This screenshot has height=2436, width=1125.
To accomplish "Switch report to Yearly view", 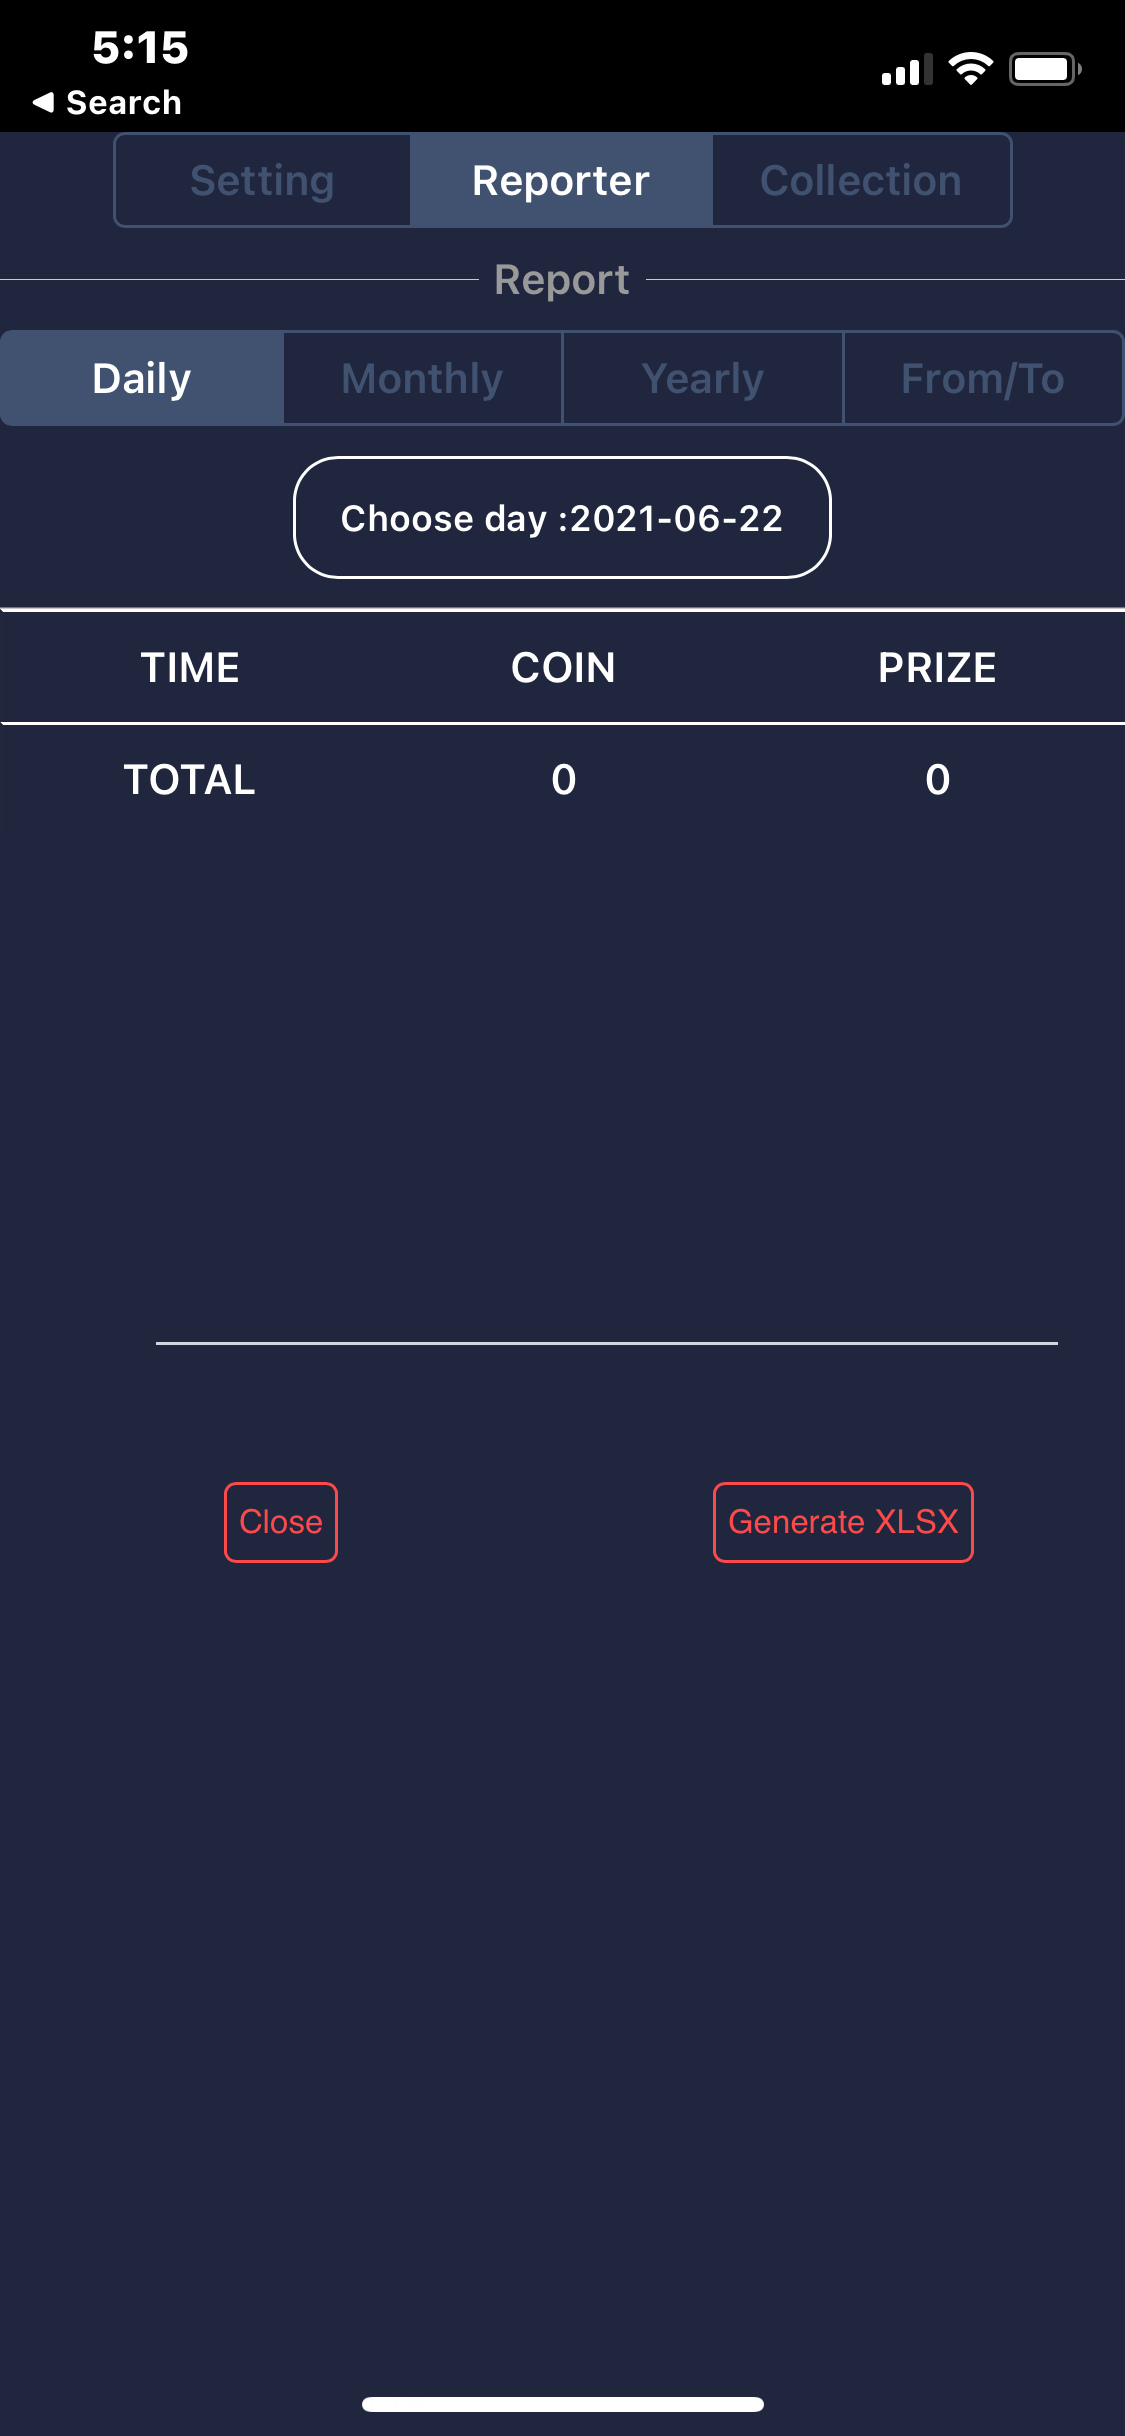I will (703, 379).
